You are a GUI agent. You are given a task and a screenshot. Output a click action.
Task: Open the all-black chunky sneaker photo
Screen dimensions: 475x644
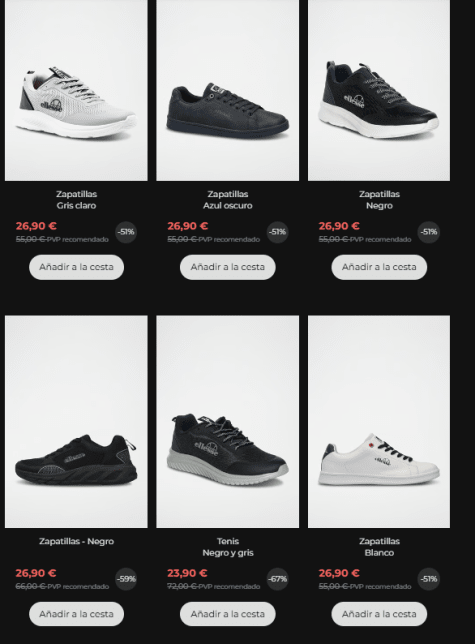click(76, 421)
